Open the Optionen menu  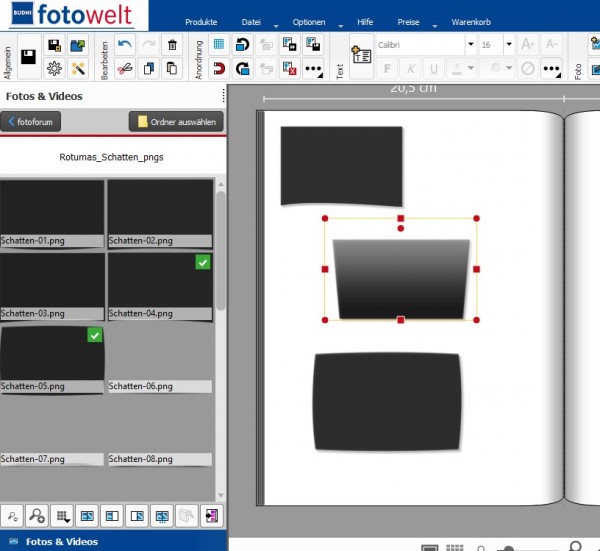[x=309, y=22]
